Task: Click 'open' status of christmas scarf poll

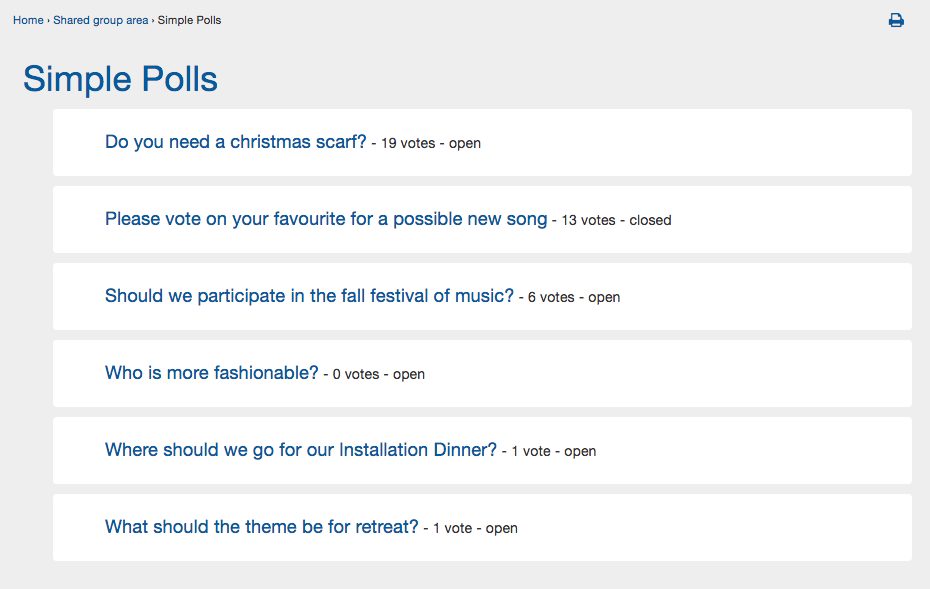Action: pos(464,144)
